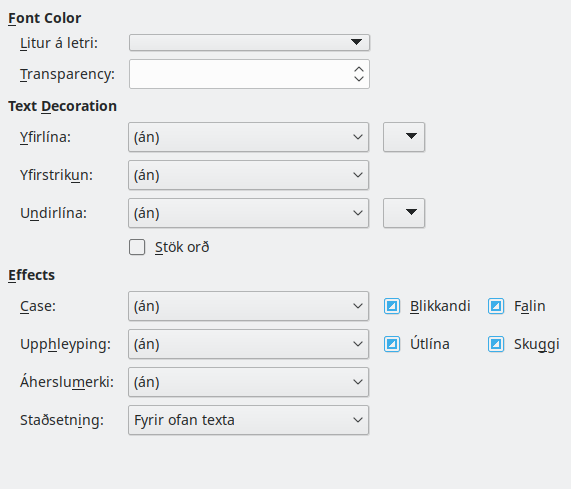Click the Áherslumerki label
The width and height of the screenshot is (571, 489).
(67, 382)
